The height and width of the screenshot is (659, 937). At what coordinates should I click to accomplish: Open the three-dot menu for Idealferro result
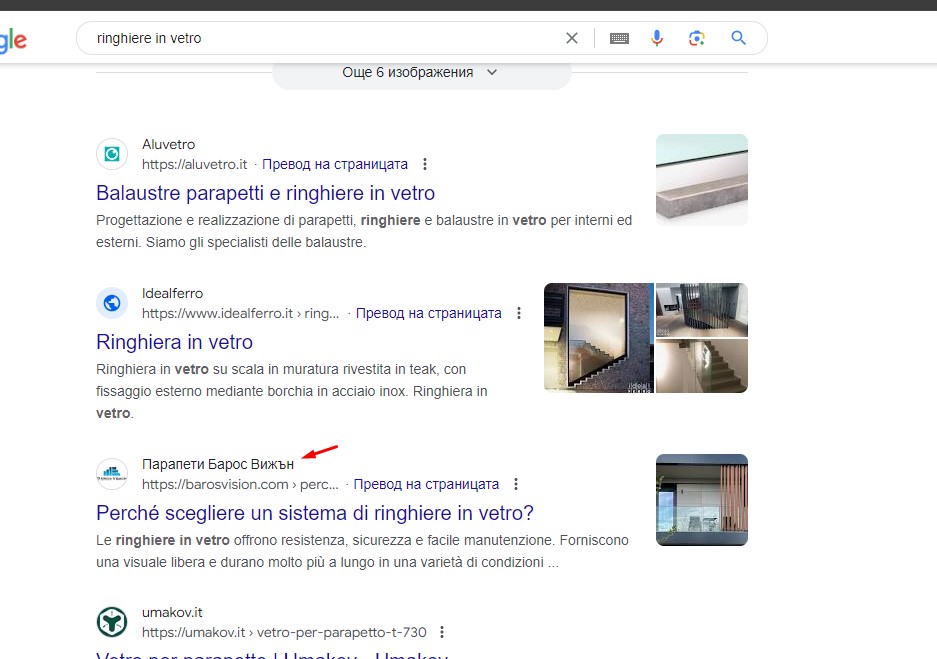click(519, 313)
